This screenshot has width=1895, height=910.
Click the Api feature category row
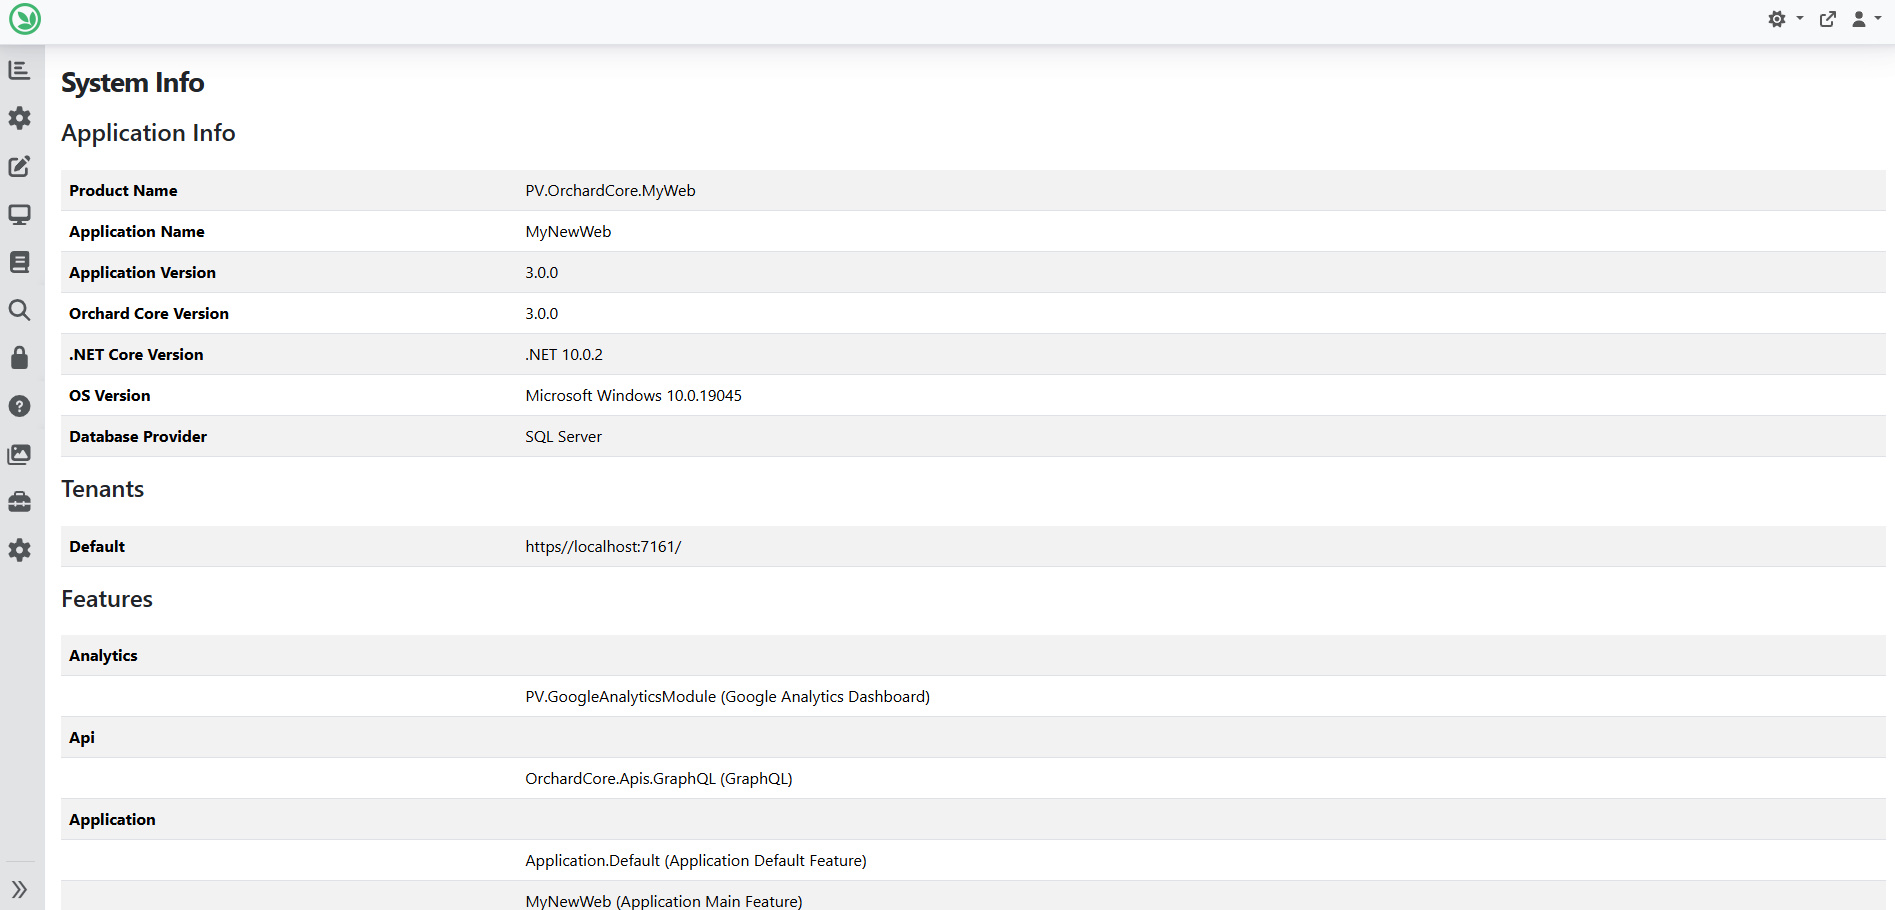tap(973, 738)
